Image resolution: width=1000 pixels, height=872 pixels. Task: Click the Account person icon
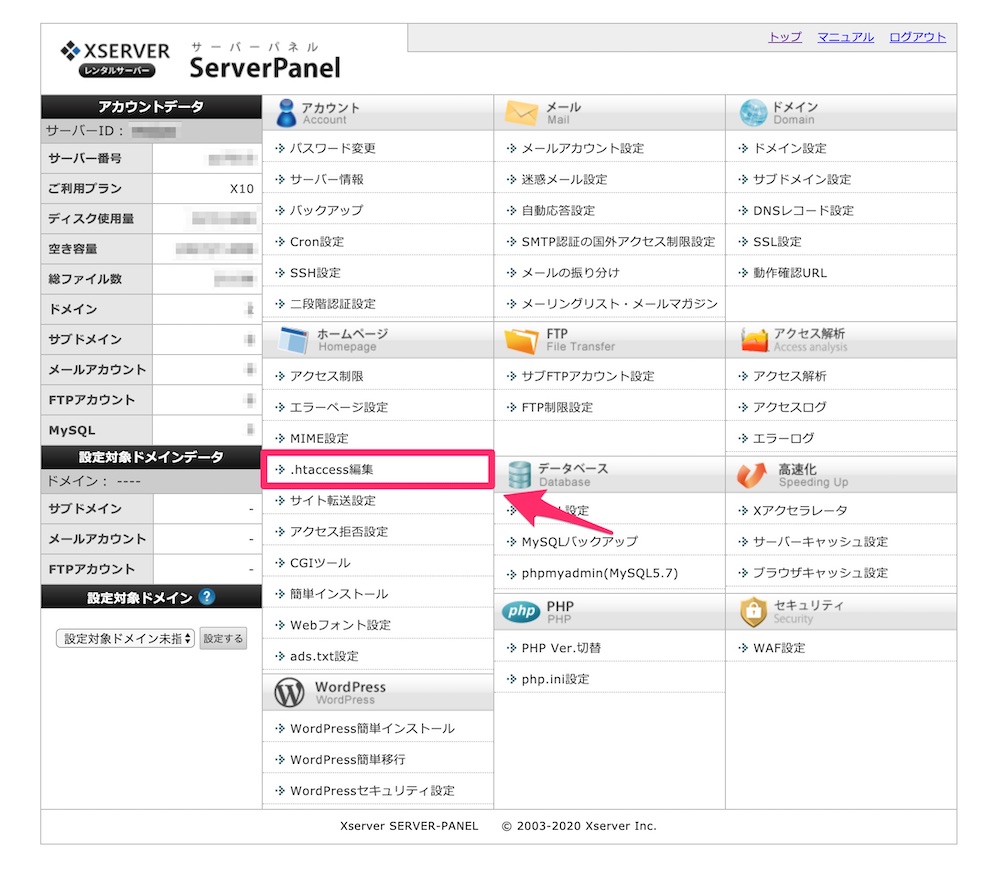point(286,113)
